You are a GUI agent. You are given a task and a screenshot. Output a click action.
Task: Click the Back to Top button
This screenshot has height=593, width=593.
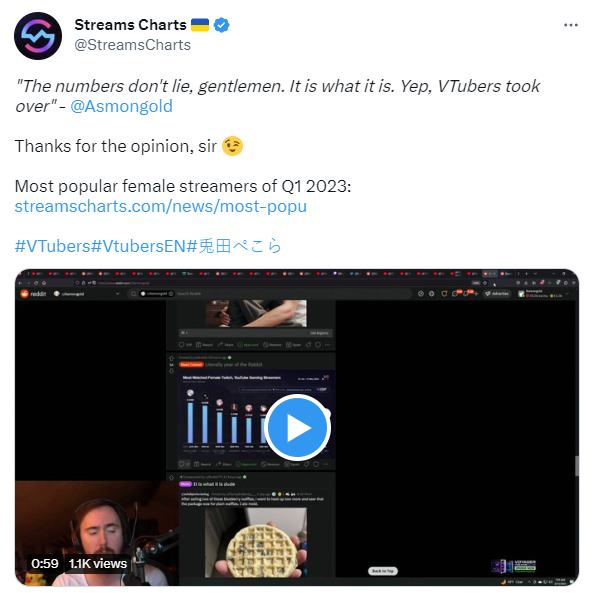point(383,571)
